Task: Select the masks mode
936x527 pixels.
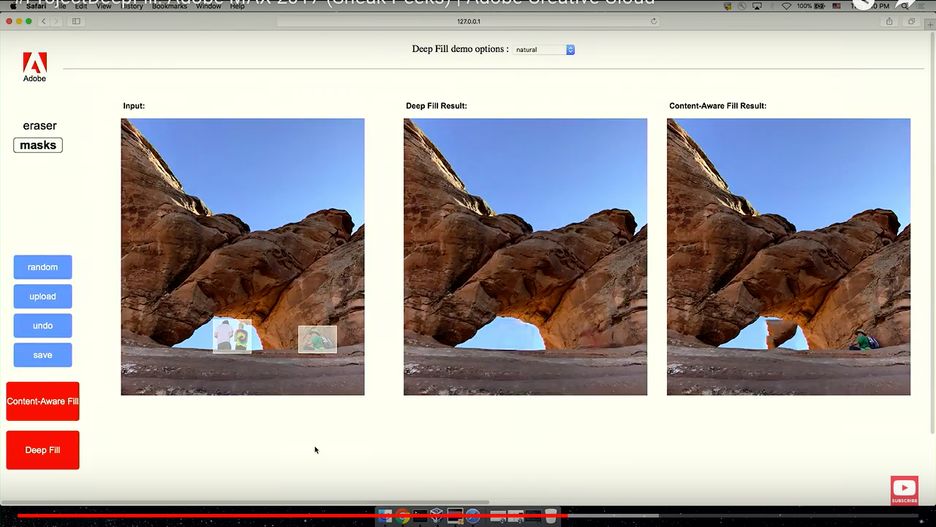Action: 38,145
